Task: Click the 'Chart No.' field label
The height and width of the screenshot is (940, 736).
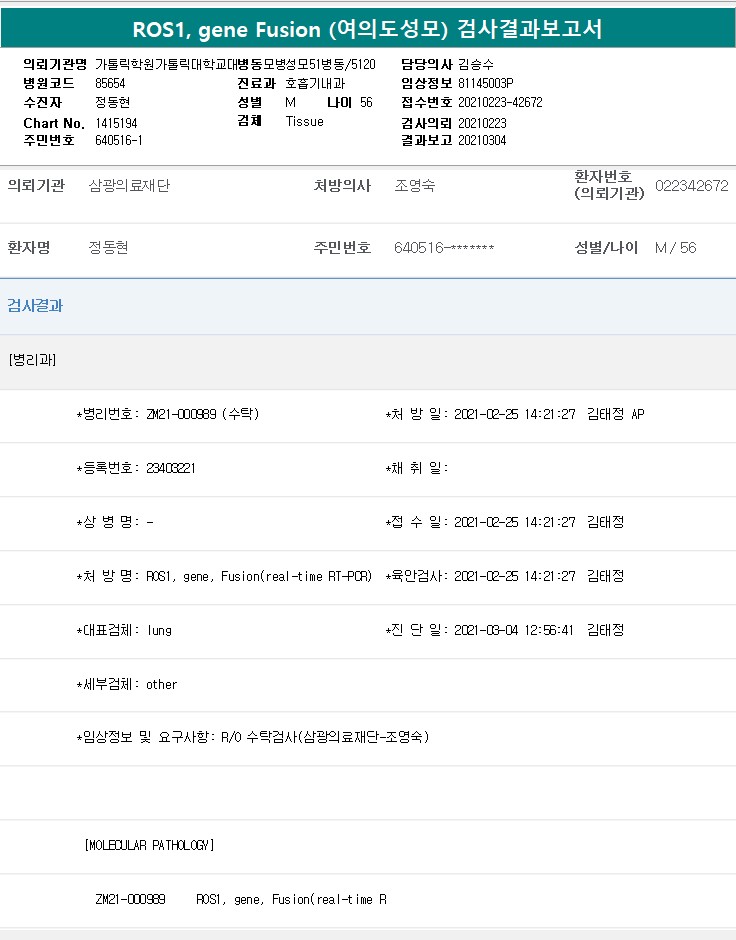Action: pos(54,123)
